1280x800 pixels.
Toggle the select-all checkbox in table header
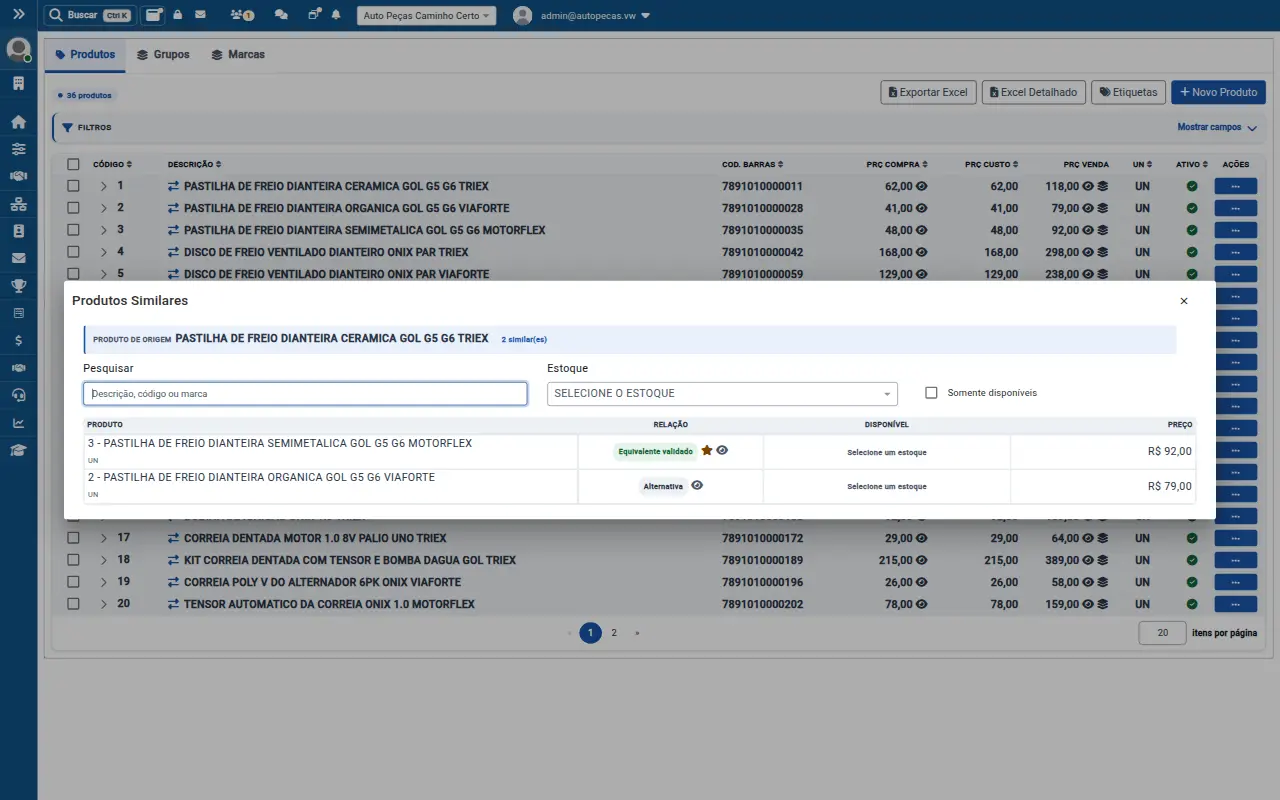73,164
